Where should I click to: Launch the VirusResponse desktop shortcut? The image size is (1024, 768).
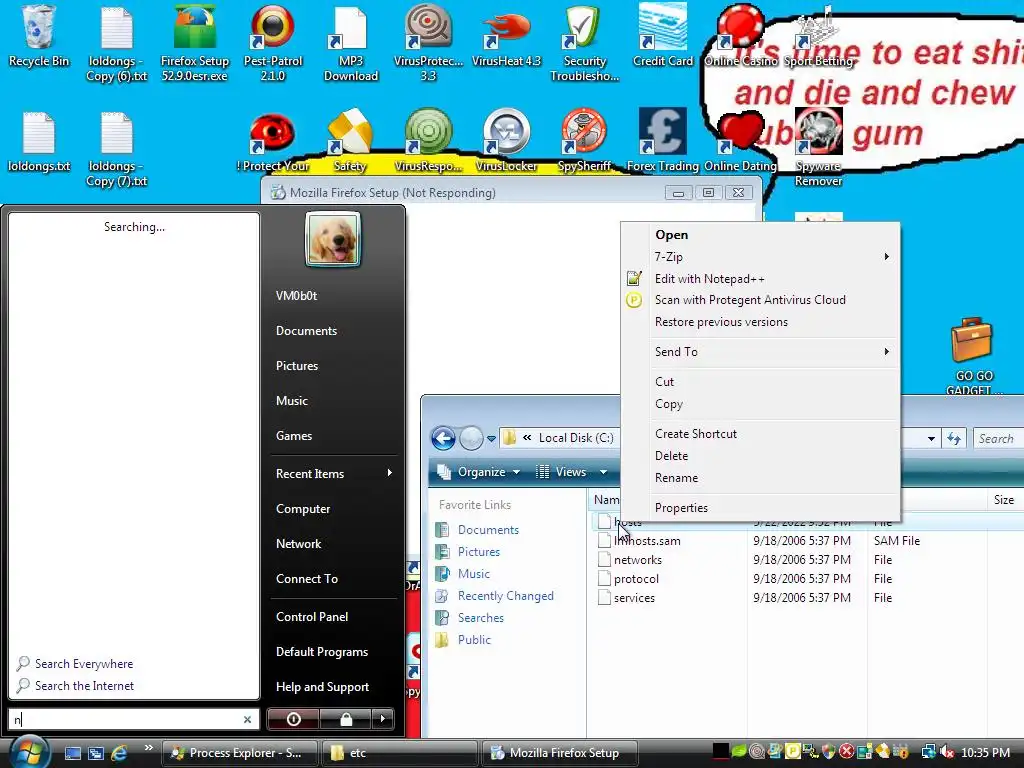pos(428,142)
